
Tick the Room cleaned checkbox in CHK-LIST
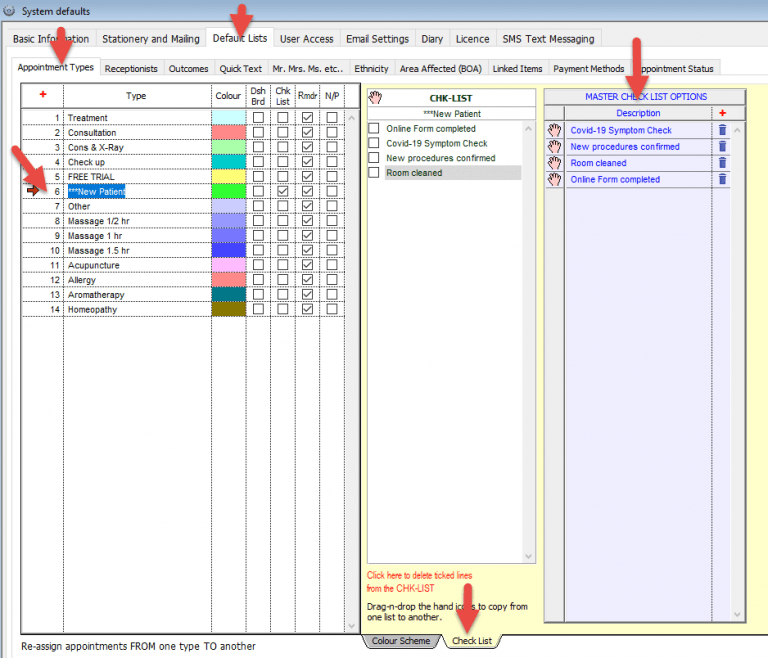click(x=374, y=172)
